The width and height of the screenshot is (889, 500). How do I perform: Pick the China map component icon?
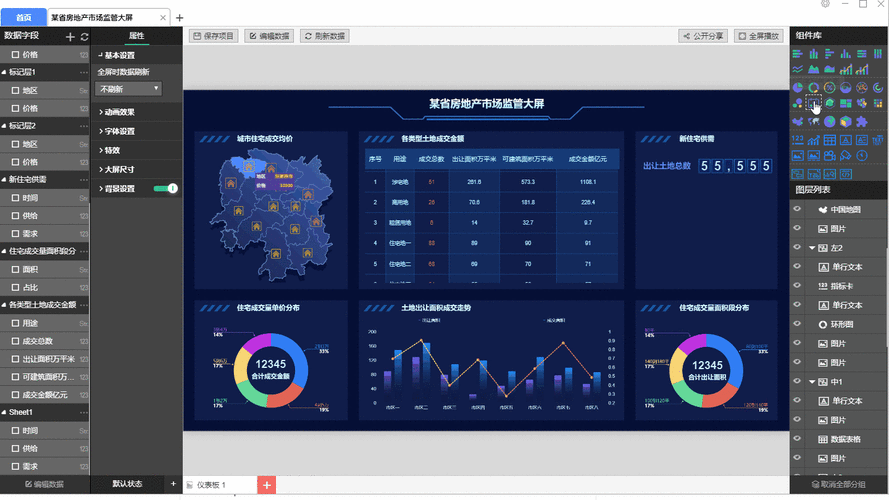798,121
